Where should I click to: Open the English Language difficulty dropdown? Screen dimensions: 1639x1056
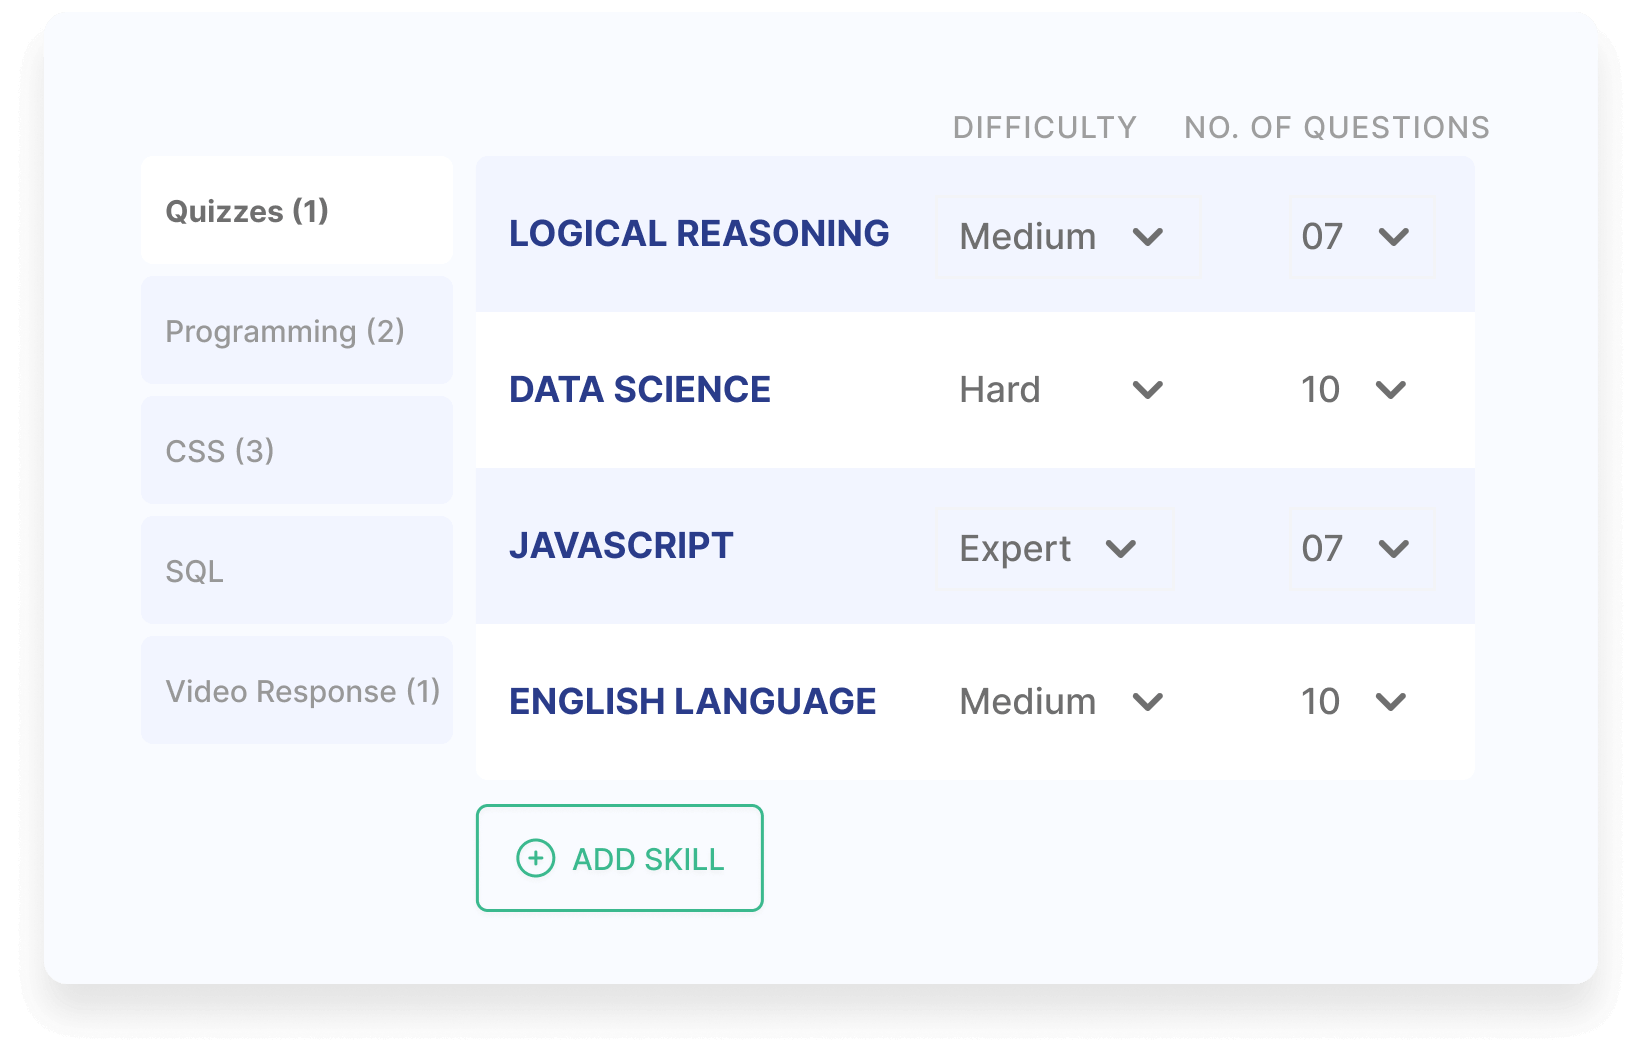(x=1062, y=701)
